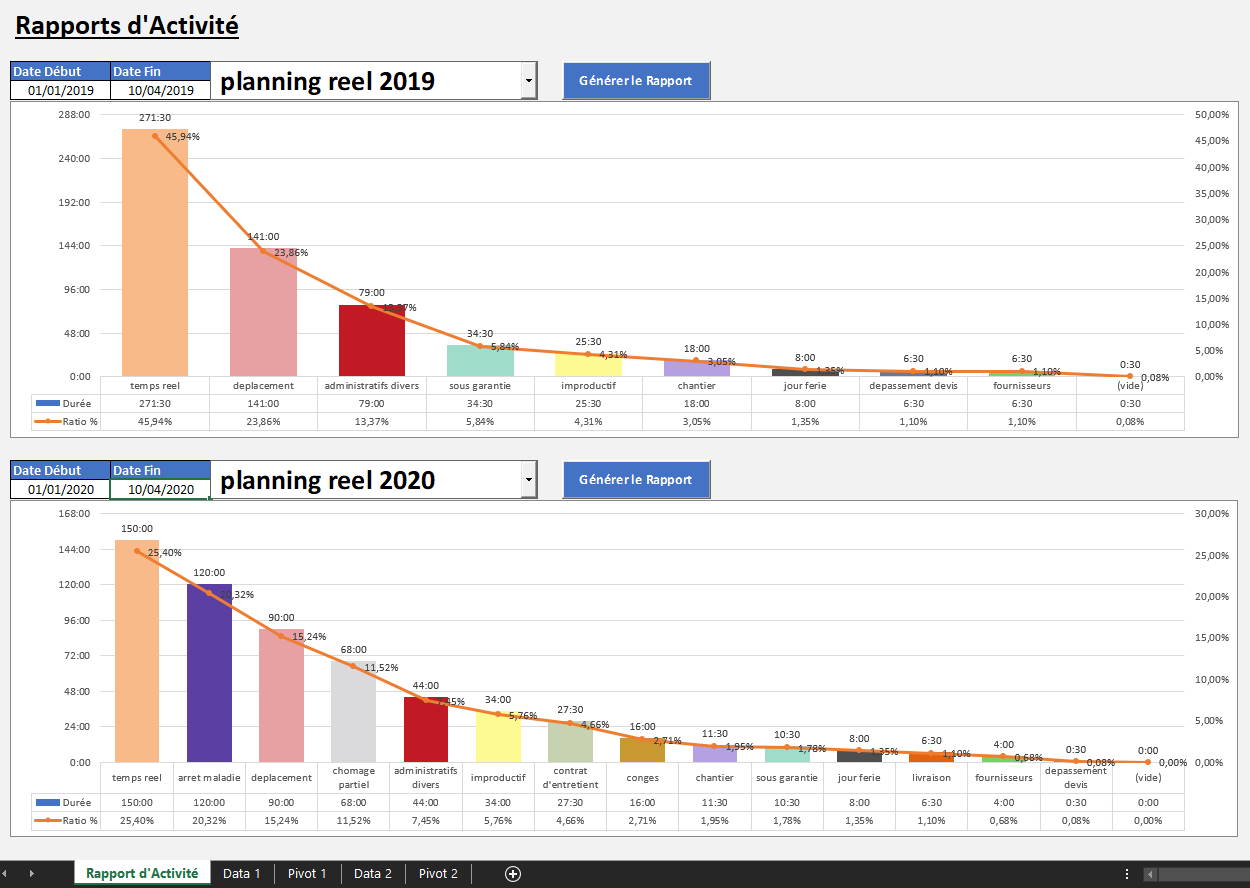Screen dimensions: 1250x888
Task: Select the Ratio % legend marker in 2020 chart
Action: tap(47, 820)
